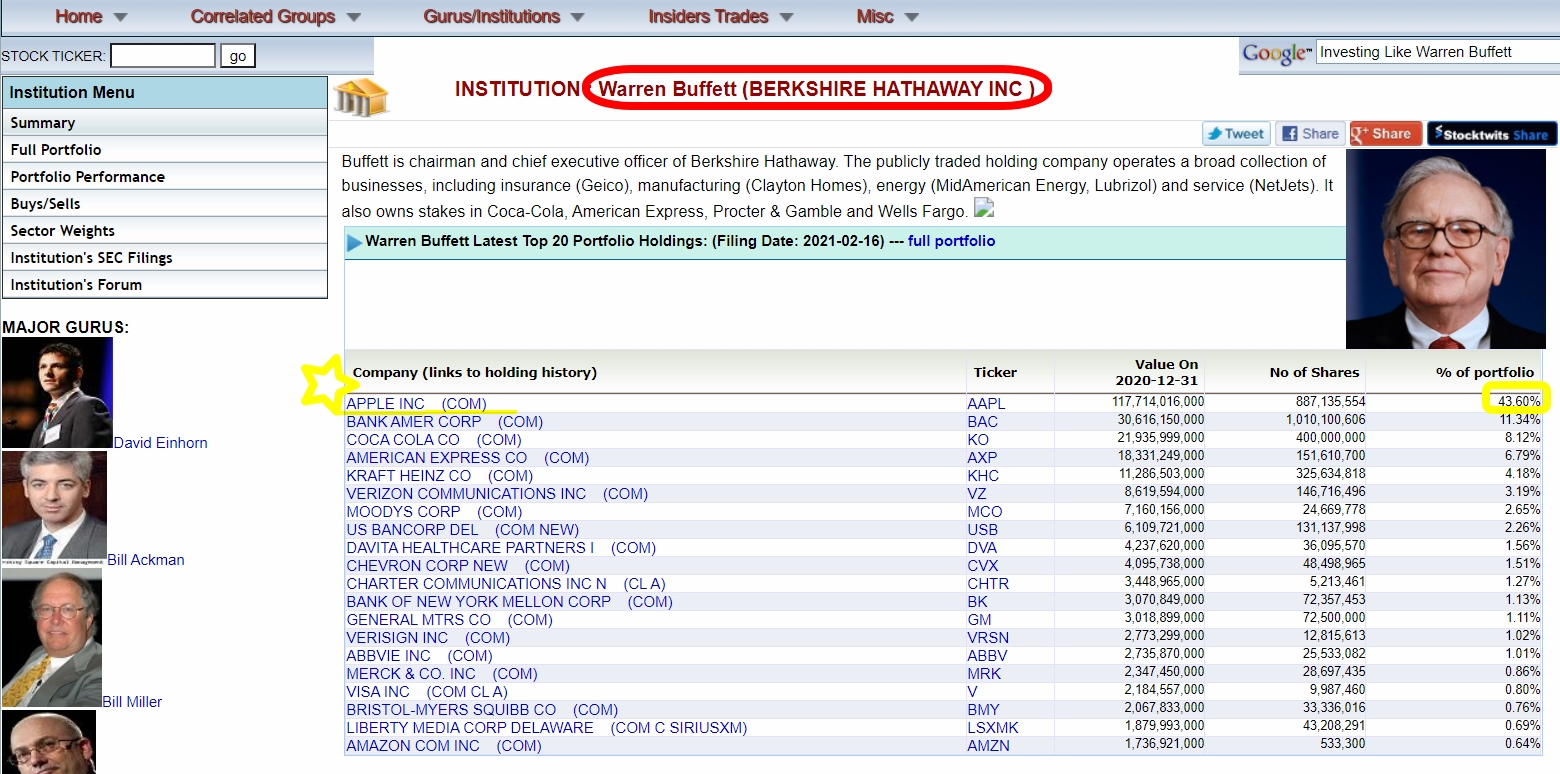
Task: Open KRAFT HEINZ CO link
Action: (x=439, y=476)
